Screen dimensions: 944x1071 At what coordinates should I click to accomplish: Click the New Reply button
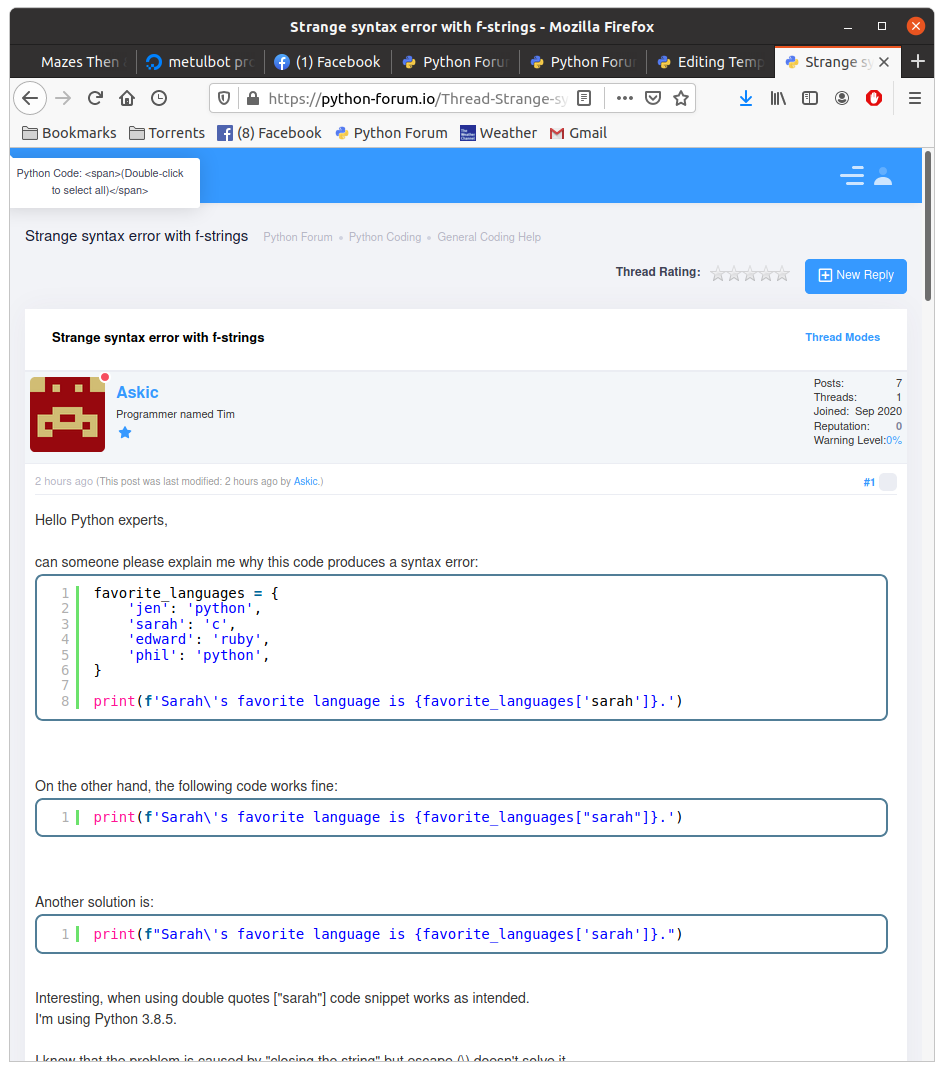click(855, 275)
